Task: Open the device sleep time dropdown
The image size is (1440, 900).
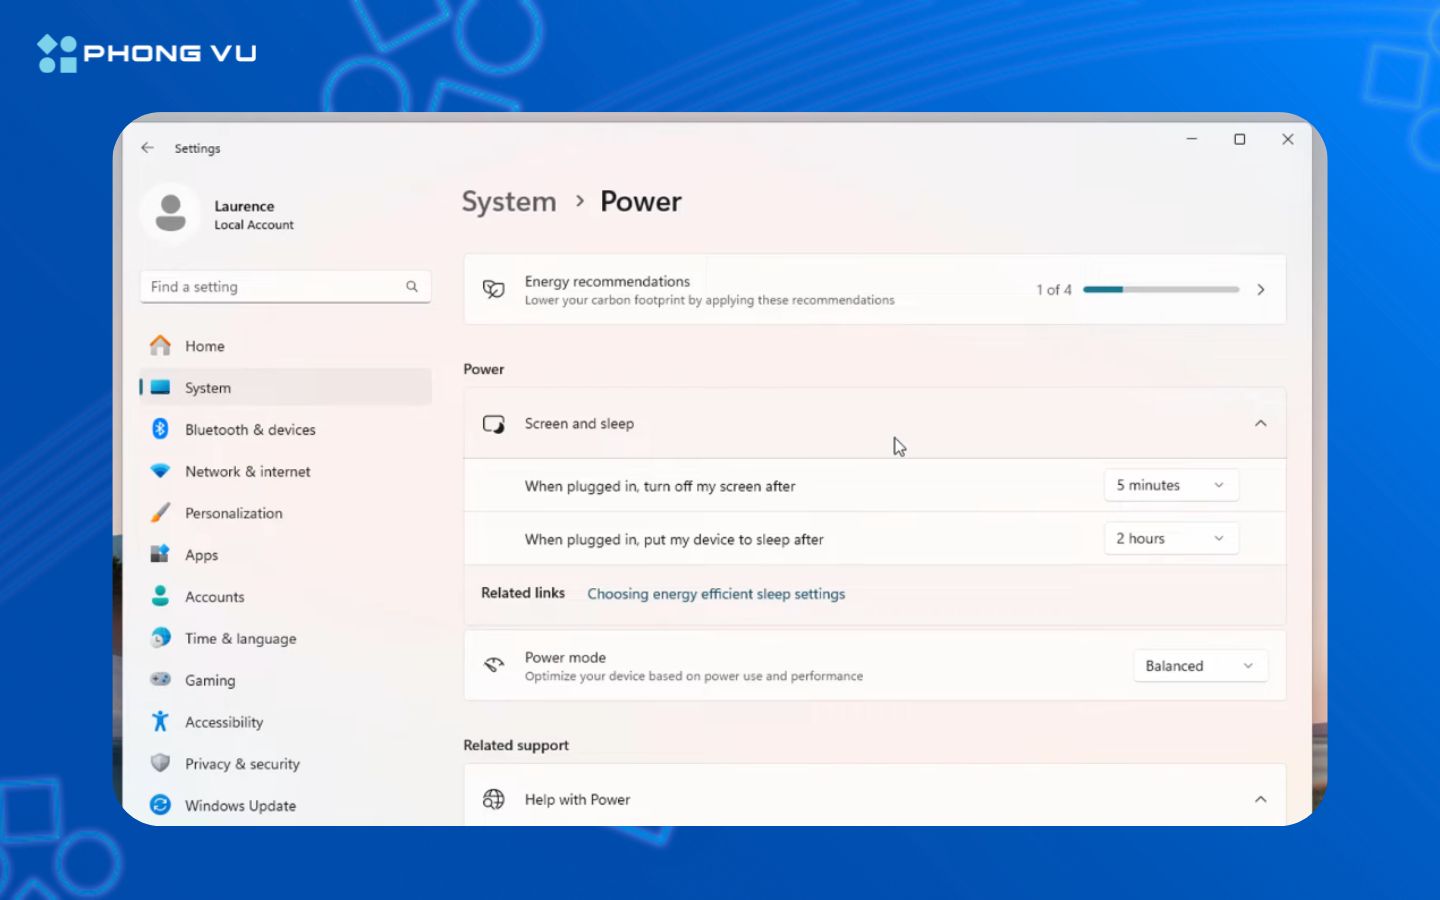Action: click(1171, 539)
